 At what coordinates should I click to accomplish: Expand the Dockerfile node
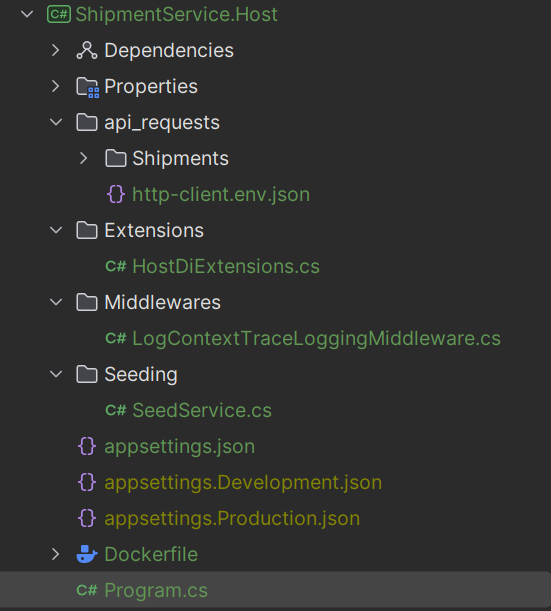[x=56, y=554]
